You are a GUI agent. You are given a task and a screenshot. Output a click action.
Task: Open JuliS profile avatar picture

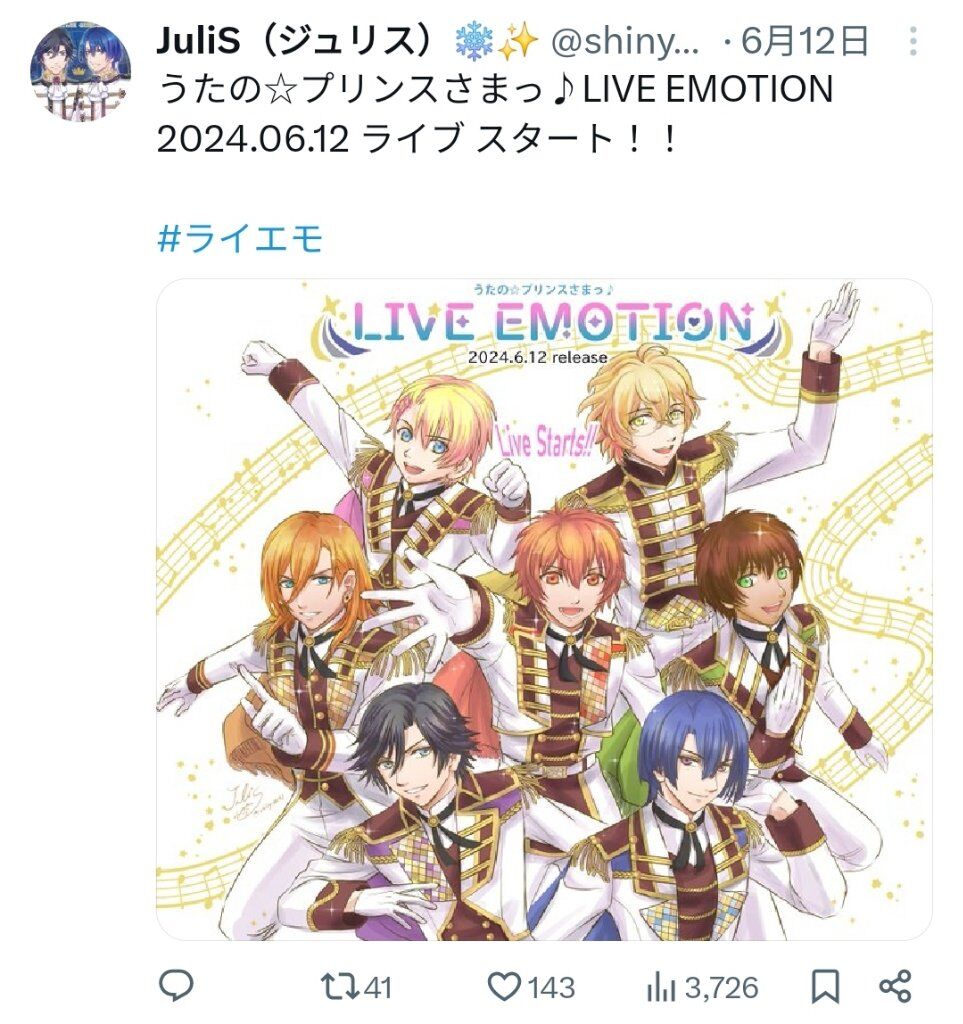tap(80, 71)
